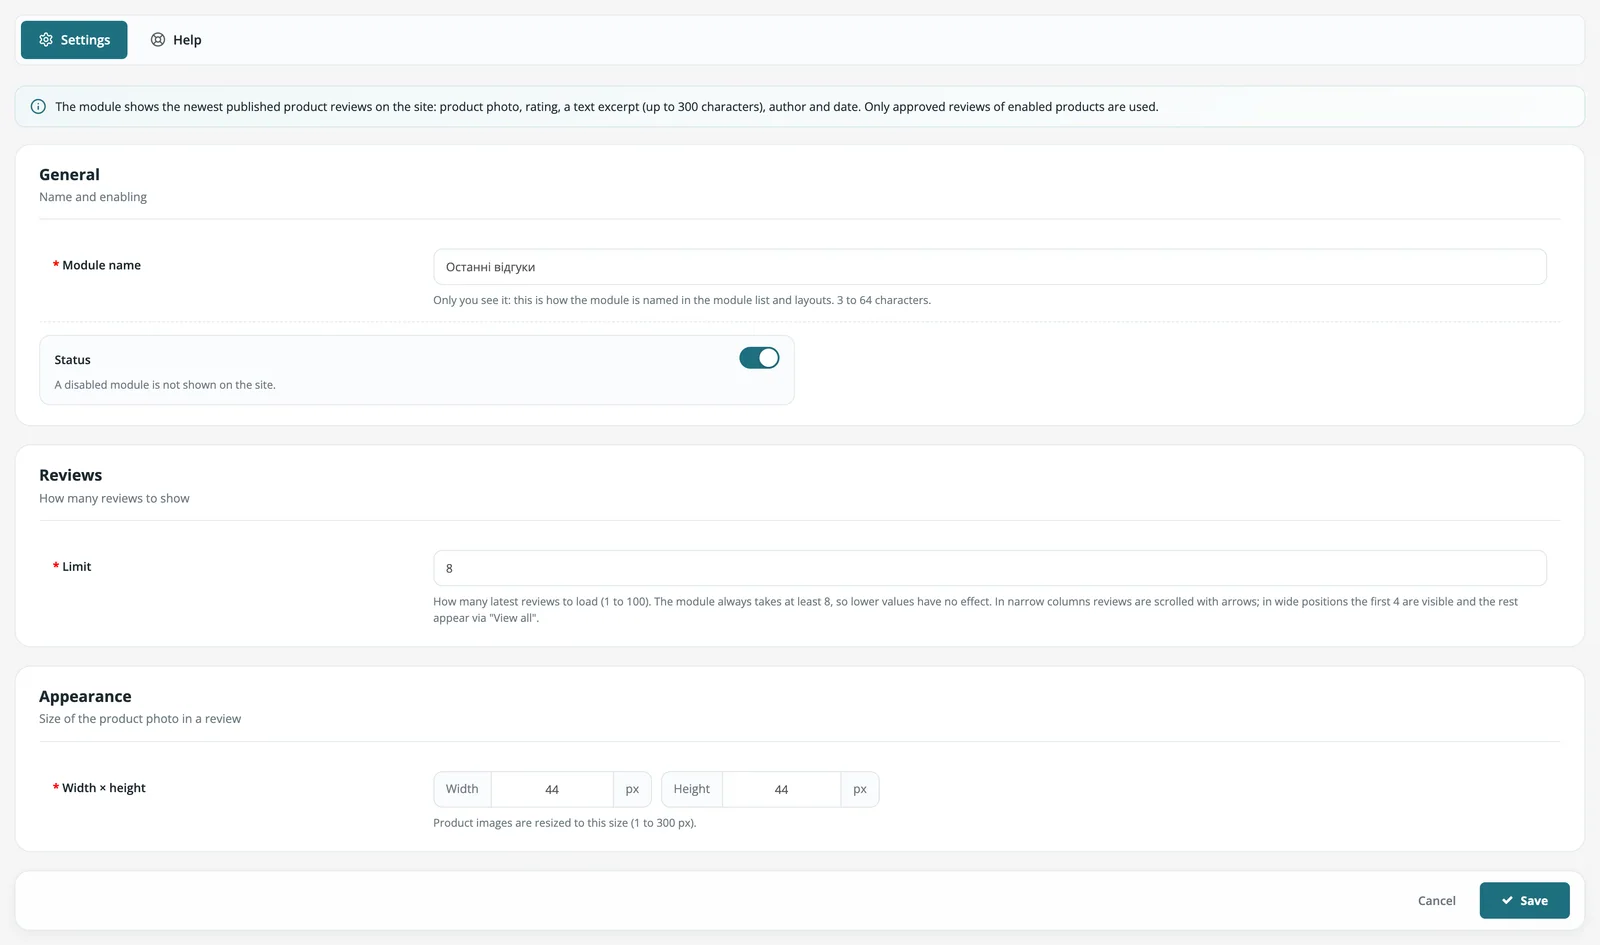
Task: Open the Help tab
Action: pyautogui.click(x=176, y=40)
